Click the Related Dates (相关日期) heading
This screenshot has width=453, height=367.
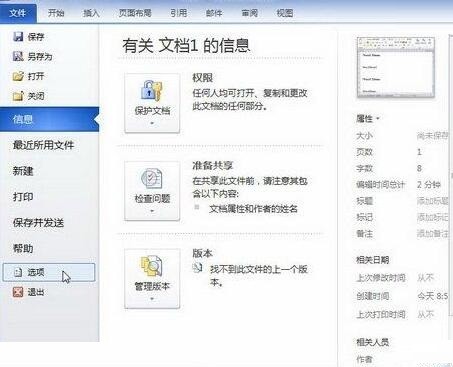(x=373, y=260)
